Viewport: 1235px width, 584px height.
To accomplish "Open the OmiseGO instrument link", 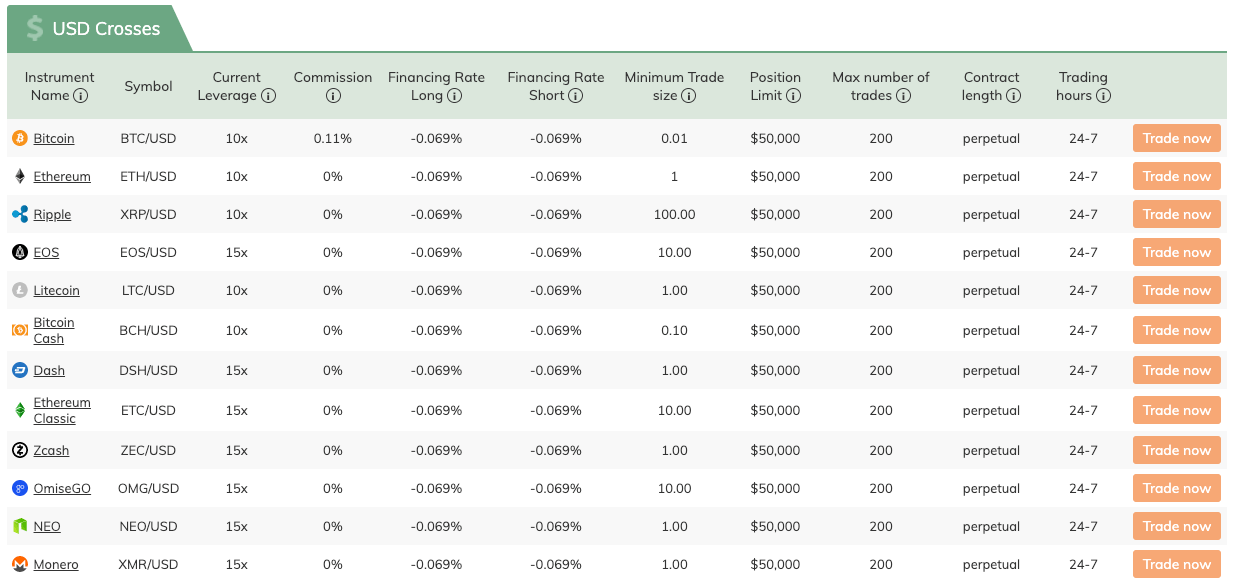I will tap(62, 488).
